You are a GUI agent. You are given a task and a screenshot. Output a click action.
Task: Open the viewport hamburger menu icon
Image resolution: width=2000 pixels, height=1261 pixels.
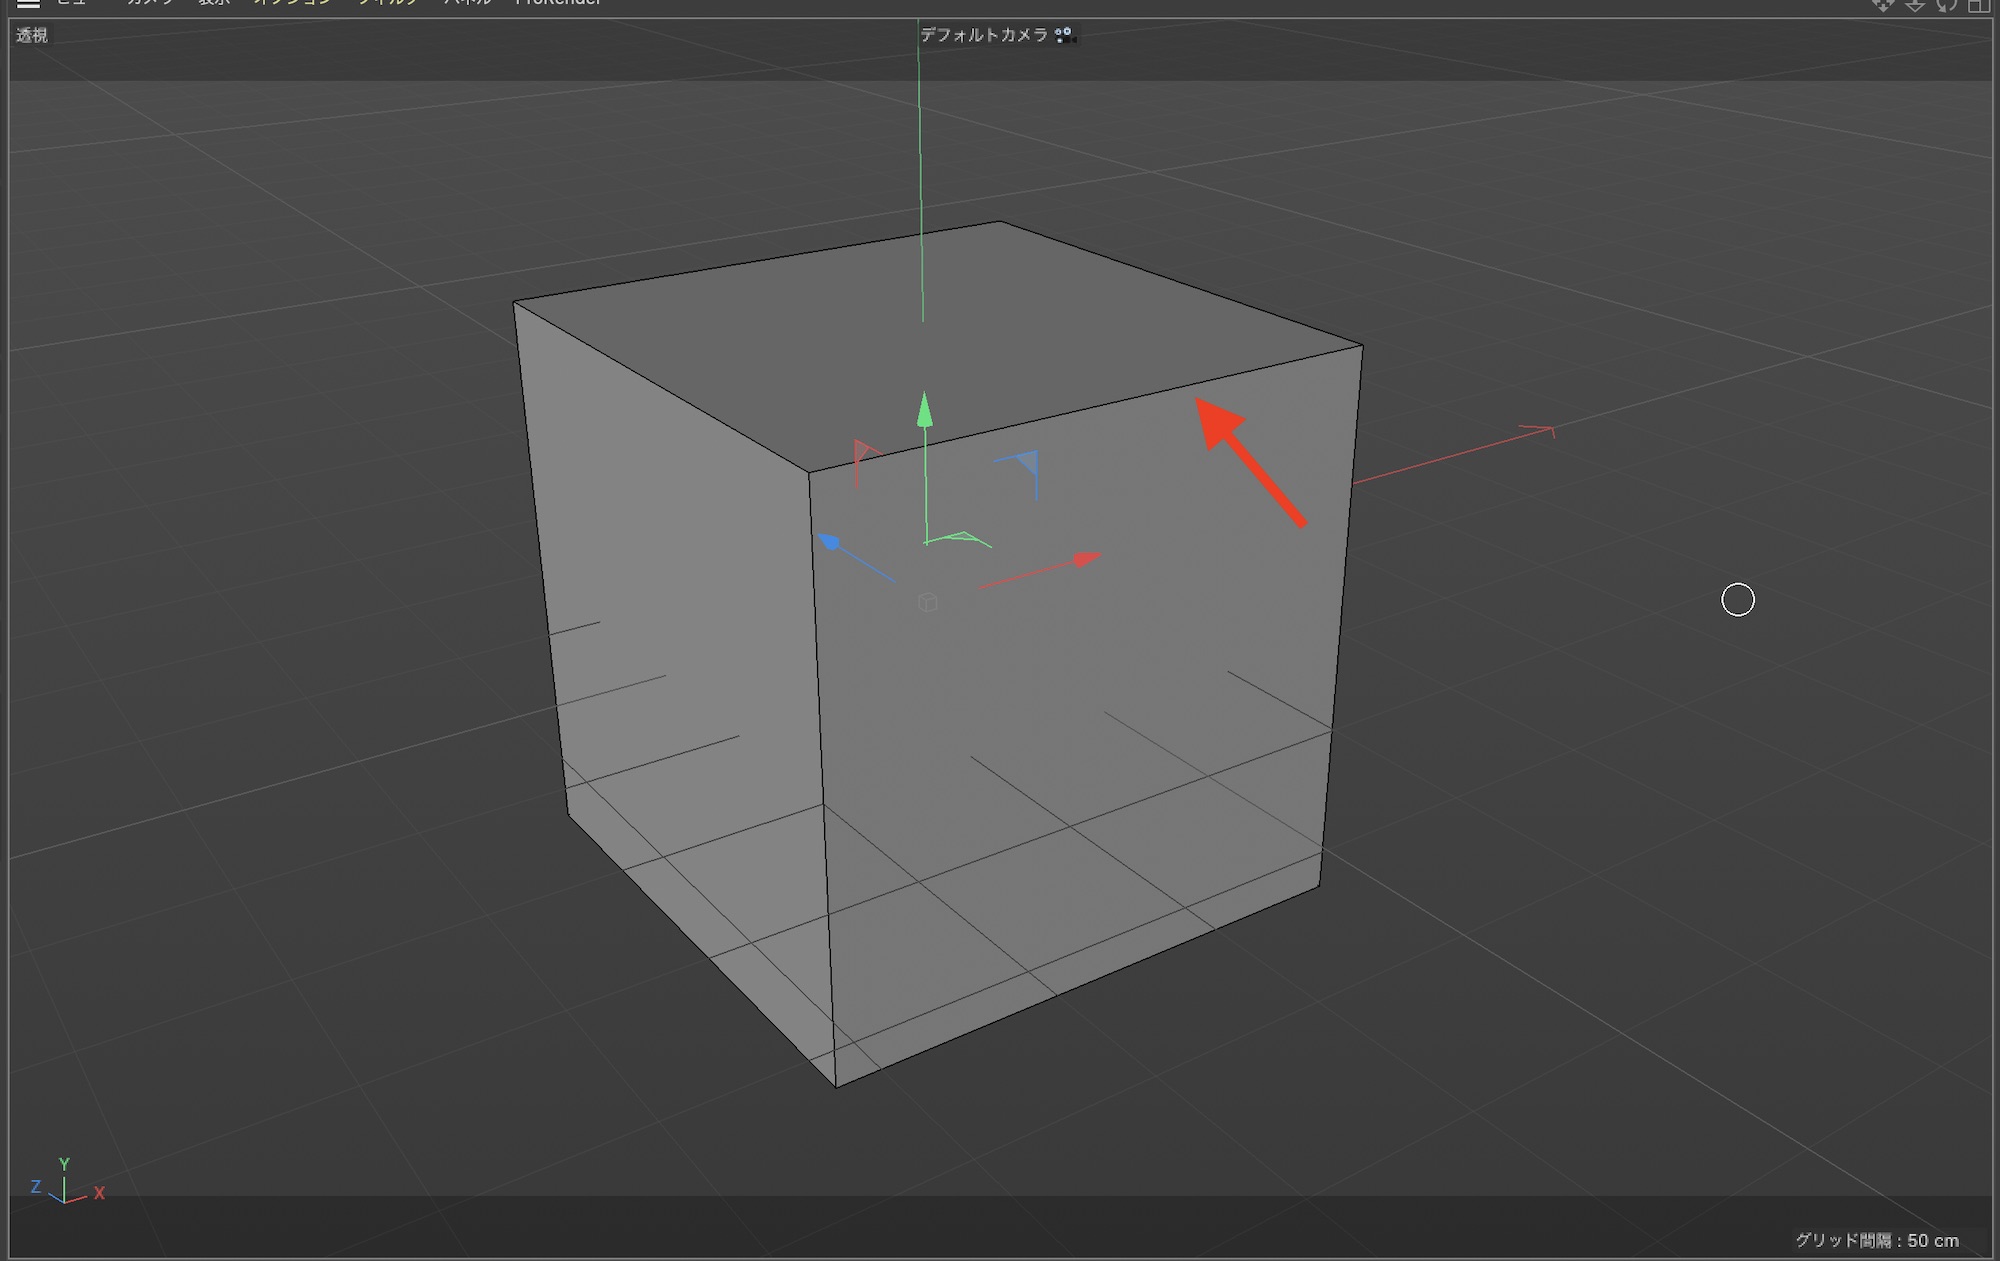coord(28,4)
